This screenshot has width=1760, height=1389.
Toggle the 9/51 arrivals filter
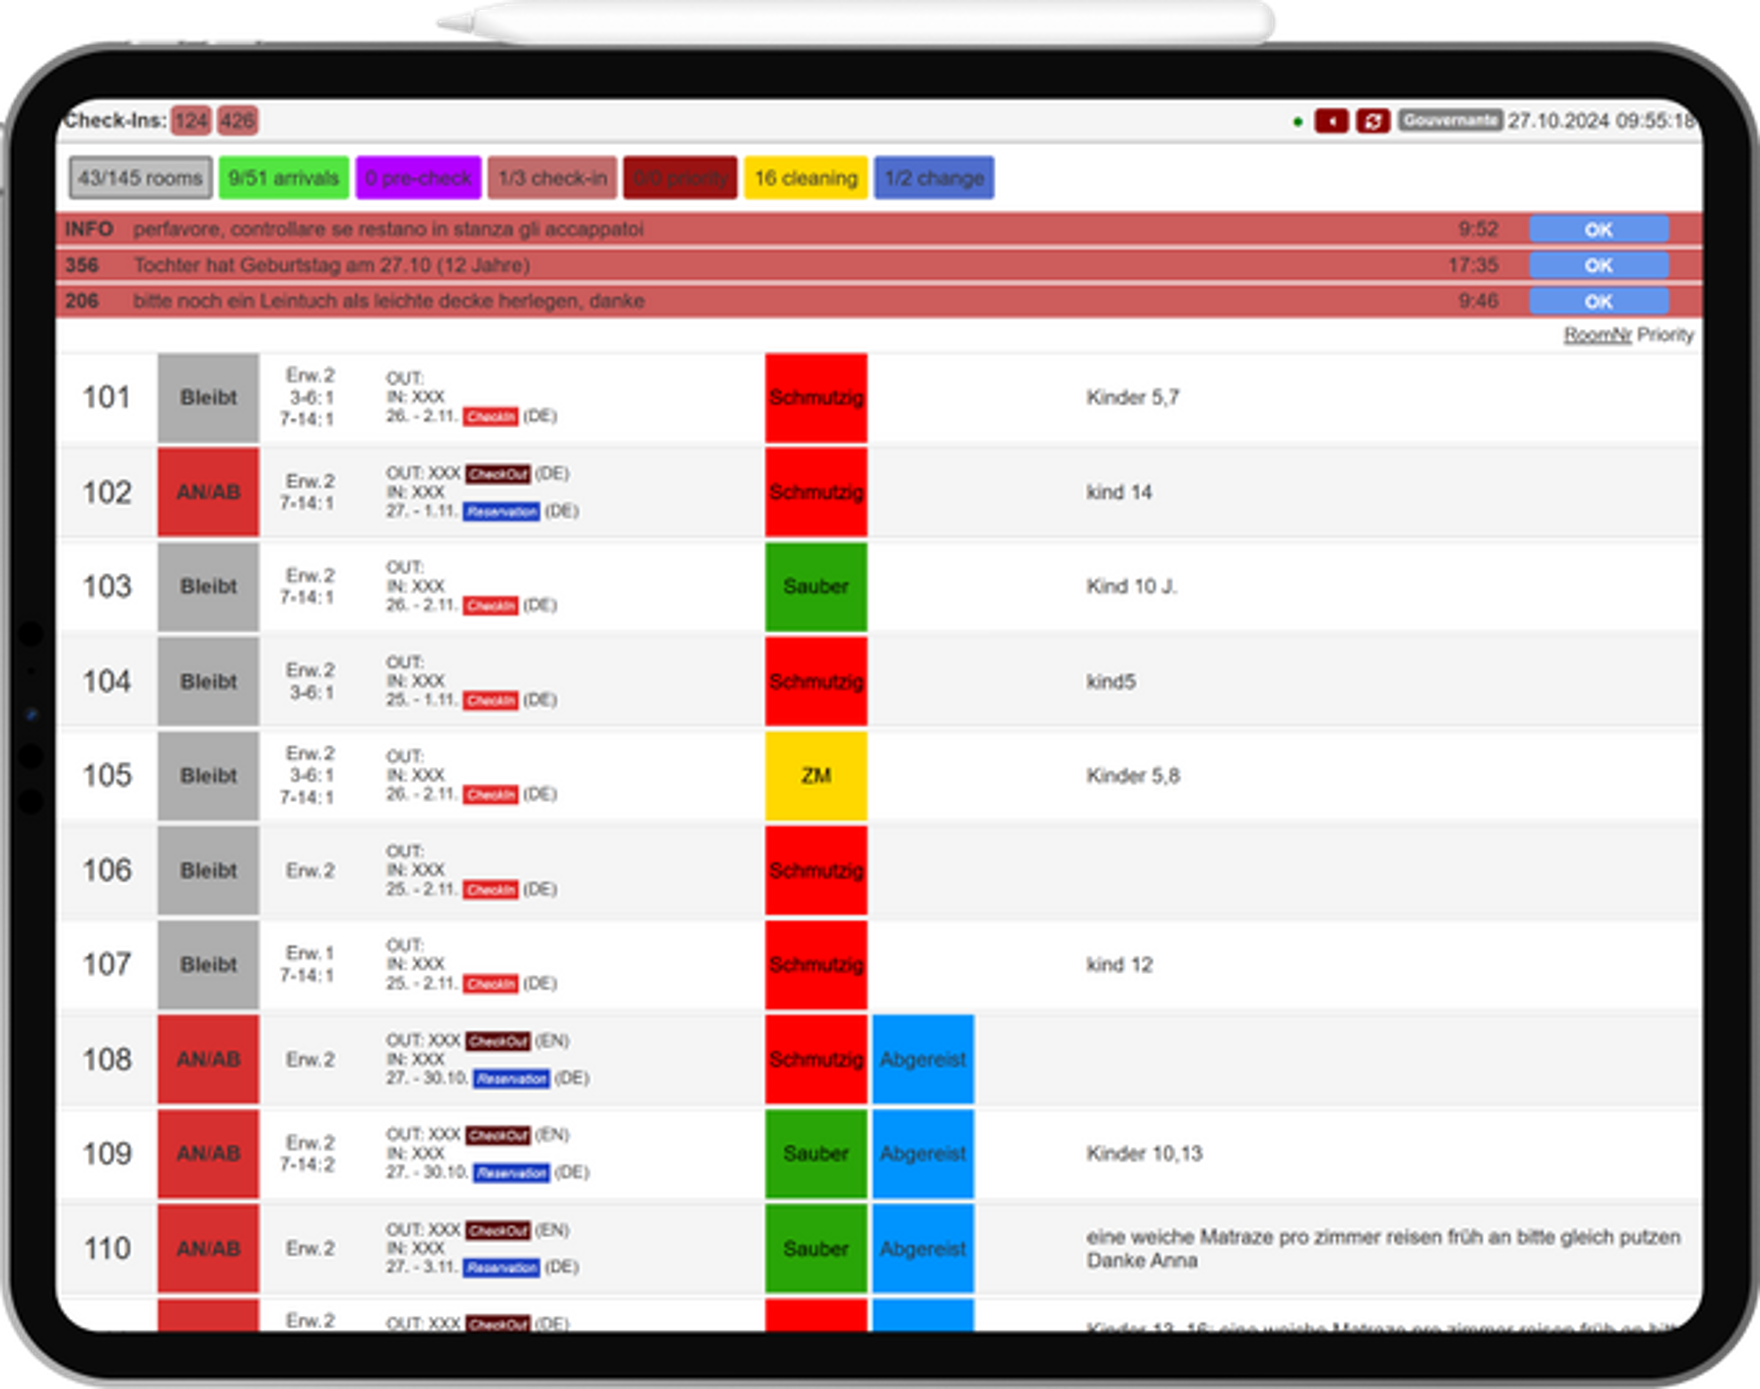click(283, 178)
